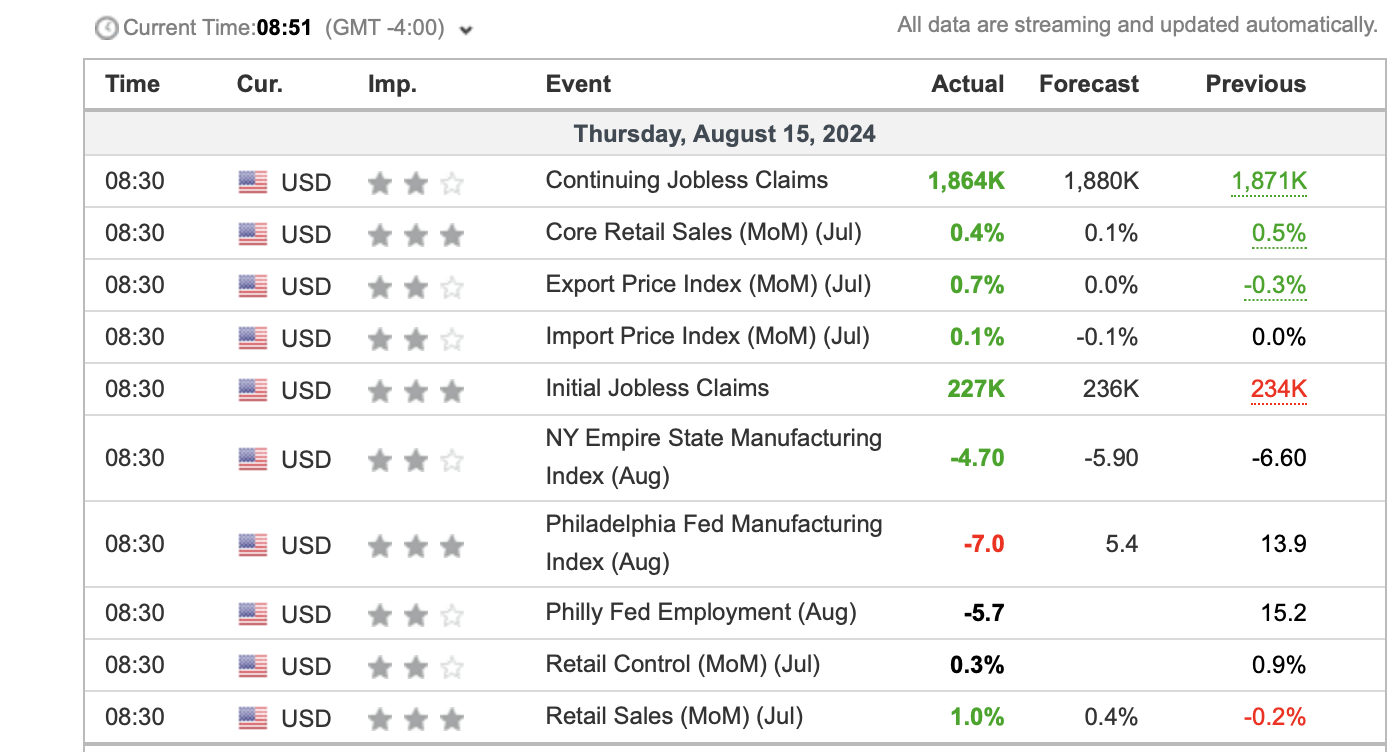Click importance stars for Retail Control row
1392x752 pixels.
[415, 666]
